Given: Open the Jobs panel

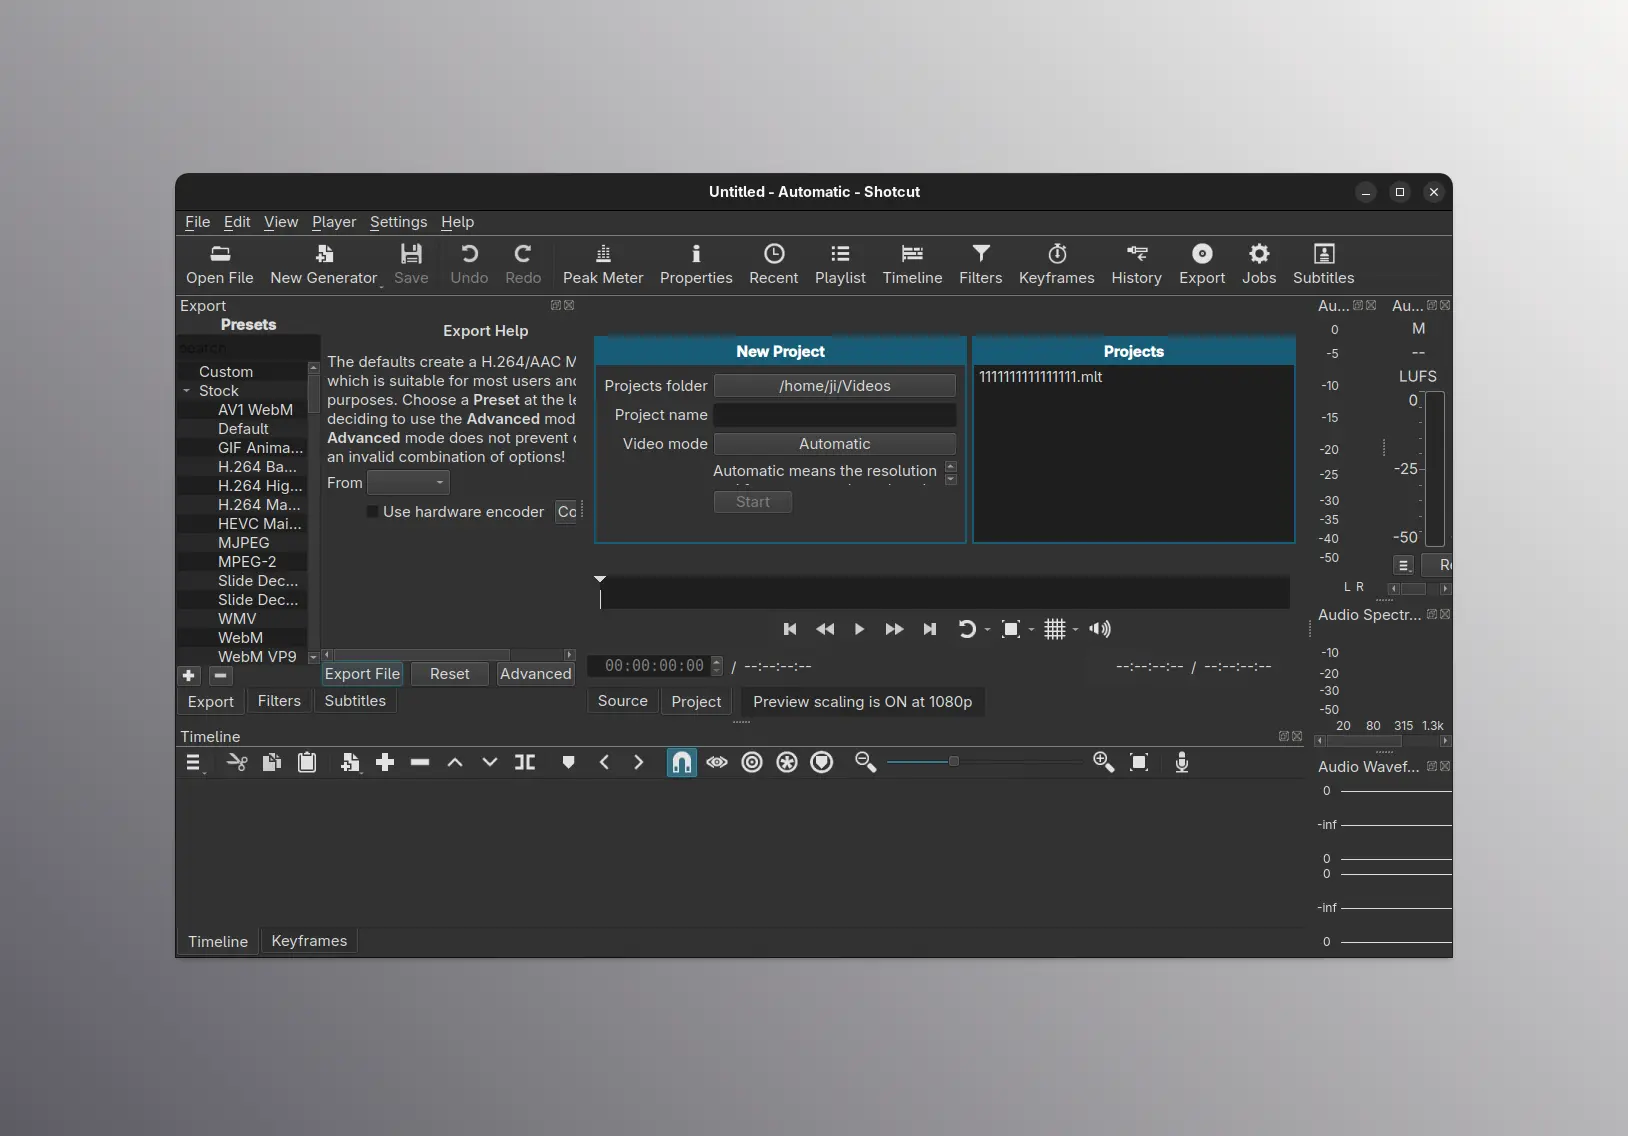Looking at the screenshot, I should click(x=1259, y=265).
